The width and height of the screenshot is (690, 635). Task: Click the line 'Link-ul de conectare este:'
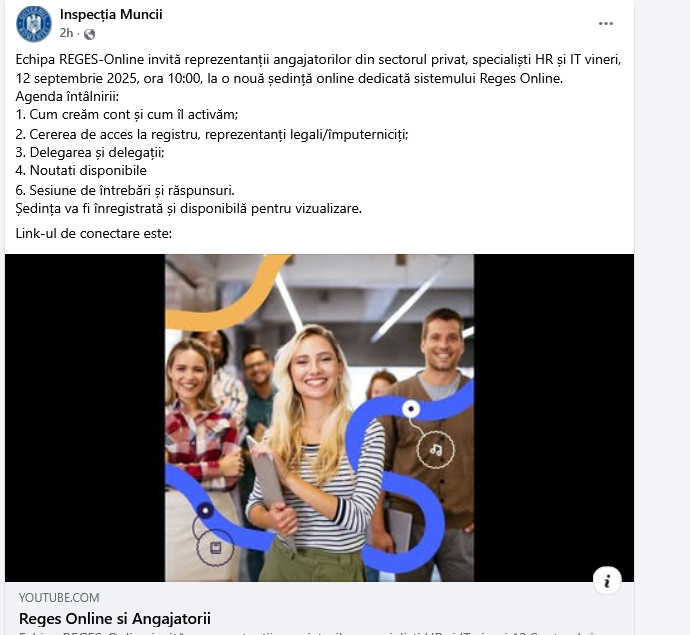click(94, 233)
